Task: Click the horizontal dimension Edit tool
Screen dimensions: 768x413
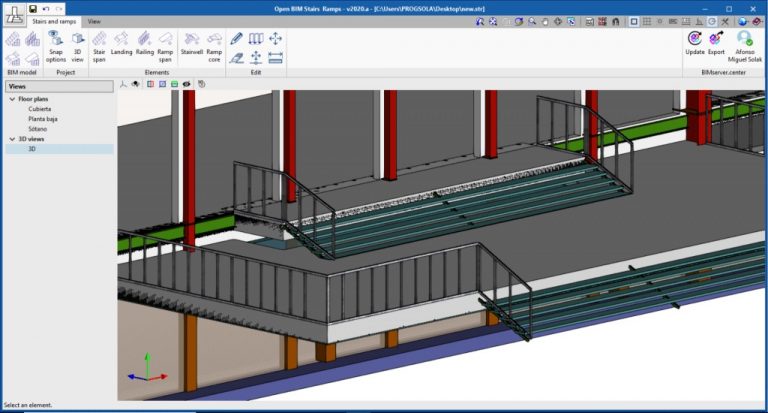Action: pos(276,58)
